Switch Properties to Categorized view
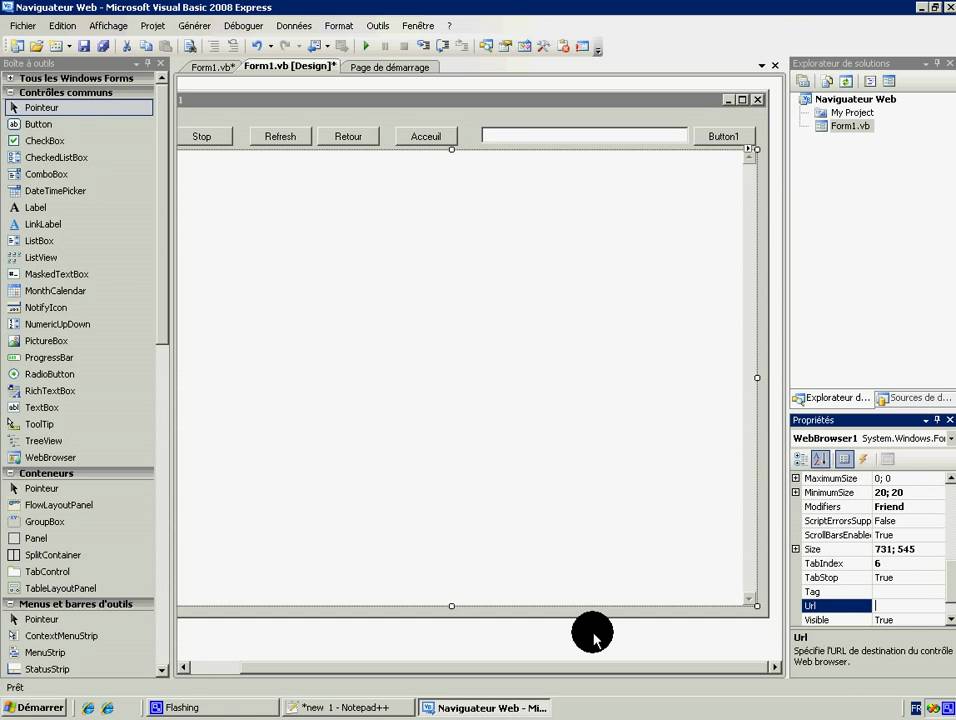 801,459
